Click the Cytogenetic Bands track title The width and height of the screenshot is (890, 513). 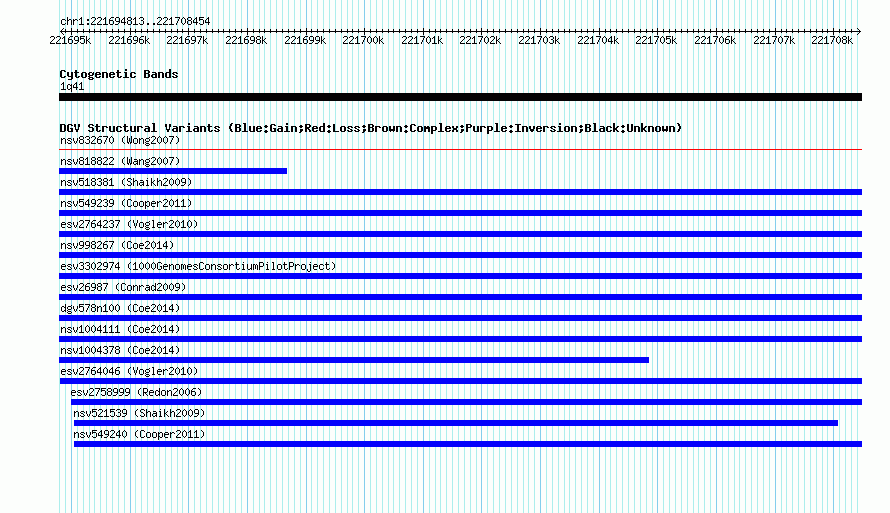[119, 74]
